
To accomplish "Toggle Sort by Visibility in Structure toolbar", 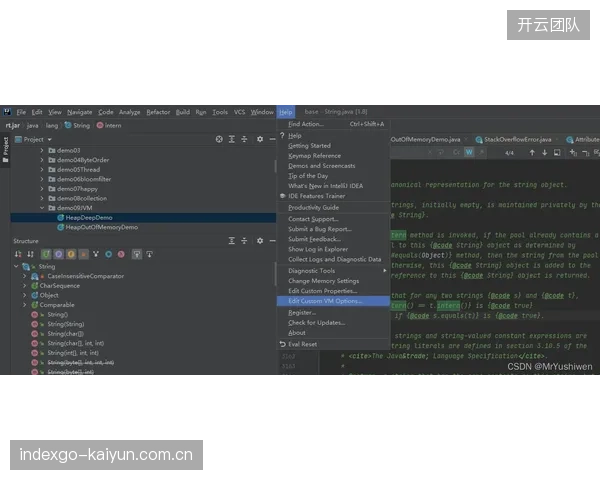I will coord(18,254).
